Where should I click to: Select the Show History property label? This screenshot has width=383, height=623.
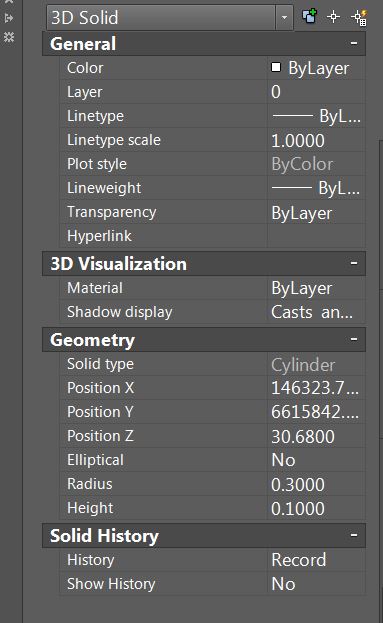(x=111, y=584)
